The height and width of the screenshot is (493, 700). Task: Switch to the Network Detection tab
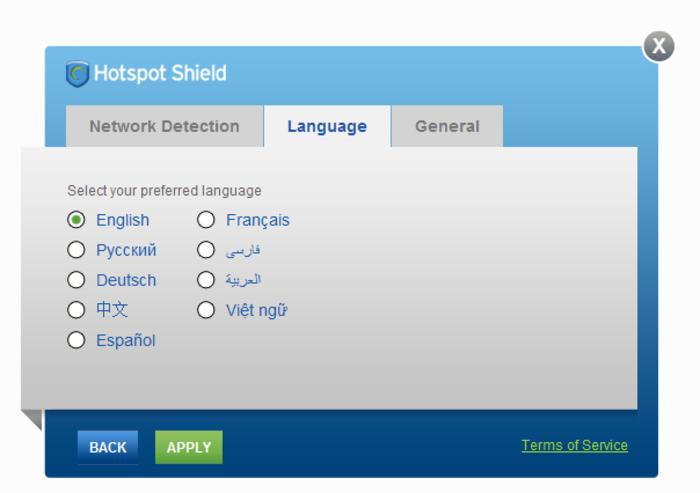tap(164, 126)
